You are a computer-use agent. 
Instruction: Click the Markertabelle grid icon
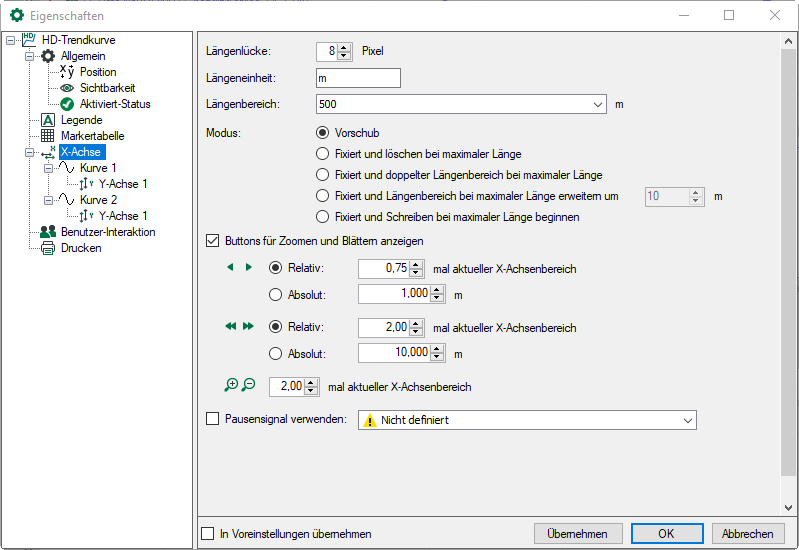click(47, 136)
